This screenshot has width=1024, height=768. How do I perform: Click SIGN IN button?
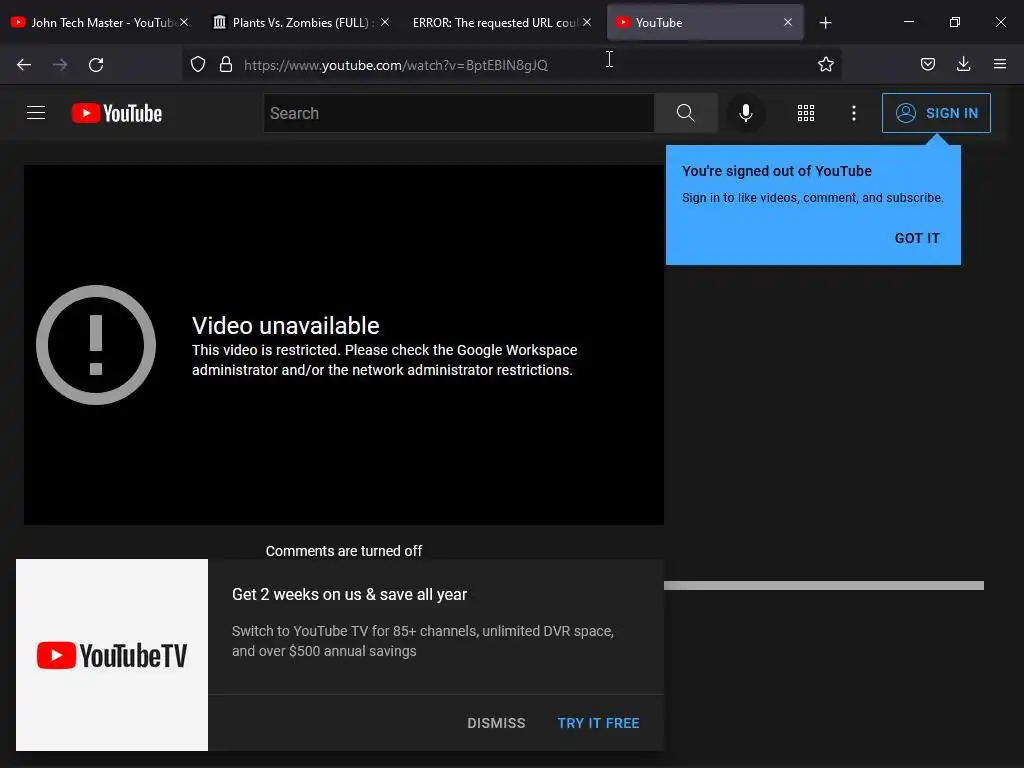coord(936,113)
